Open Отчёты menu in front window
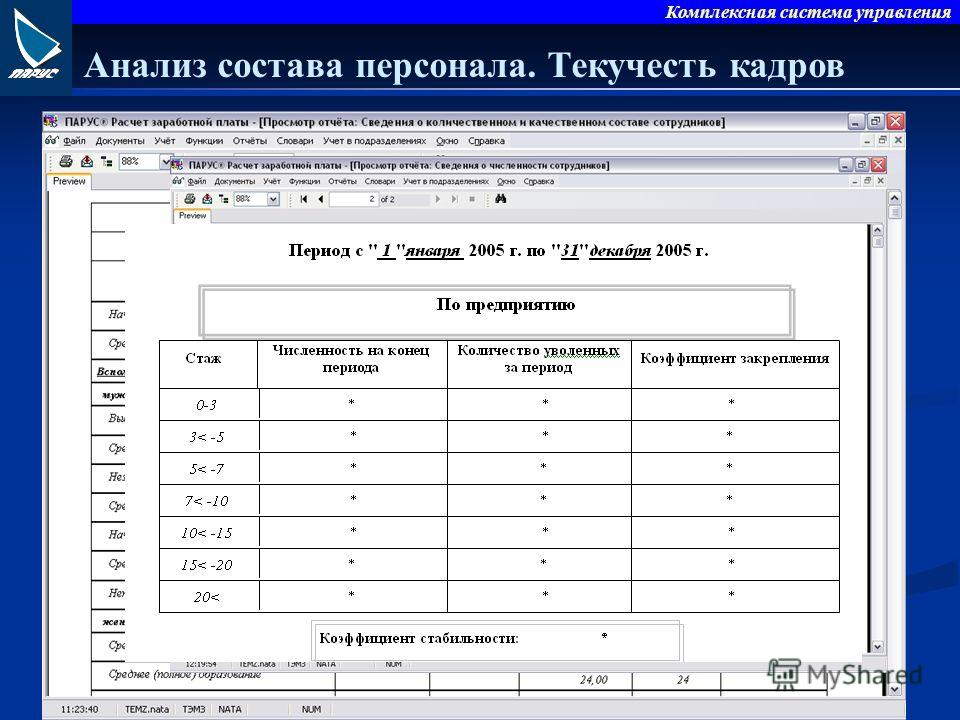Image resolution: width=960 pixels, height=720 pixels. (342, 181)
